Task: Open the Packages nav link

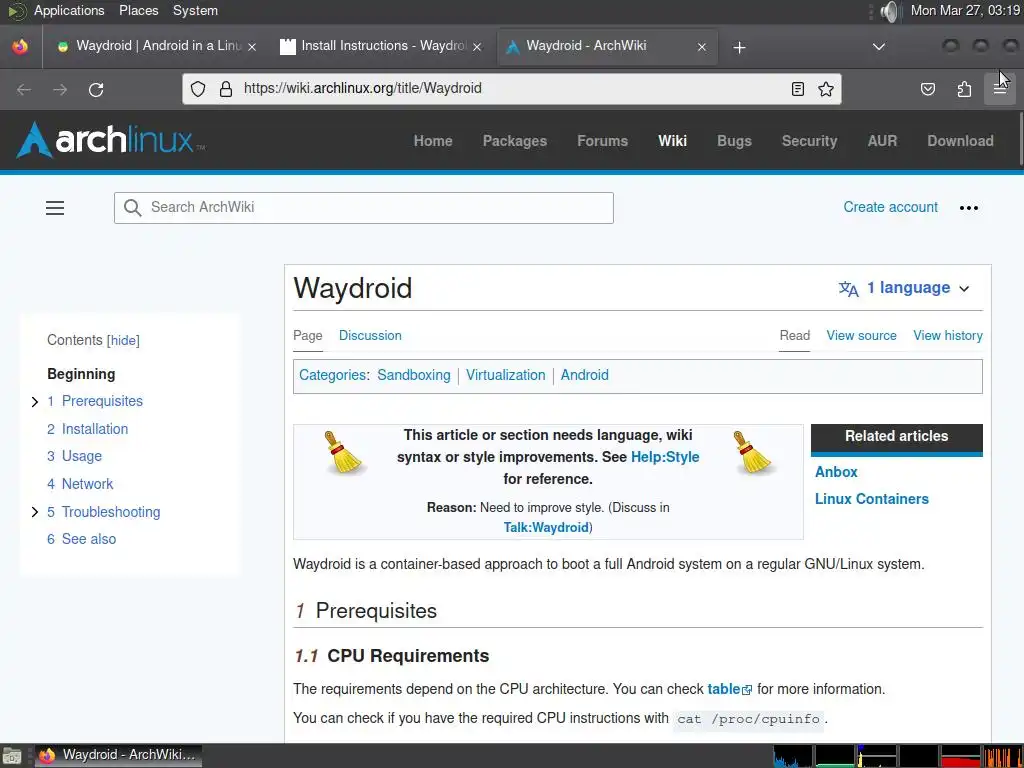Action: [x=515, y=141]
